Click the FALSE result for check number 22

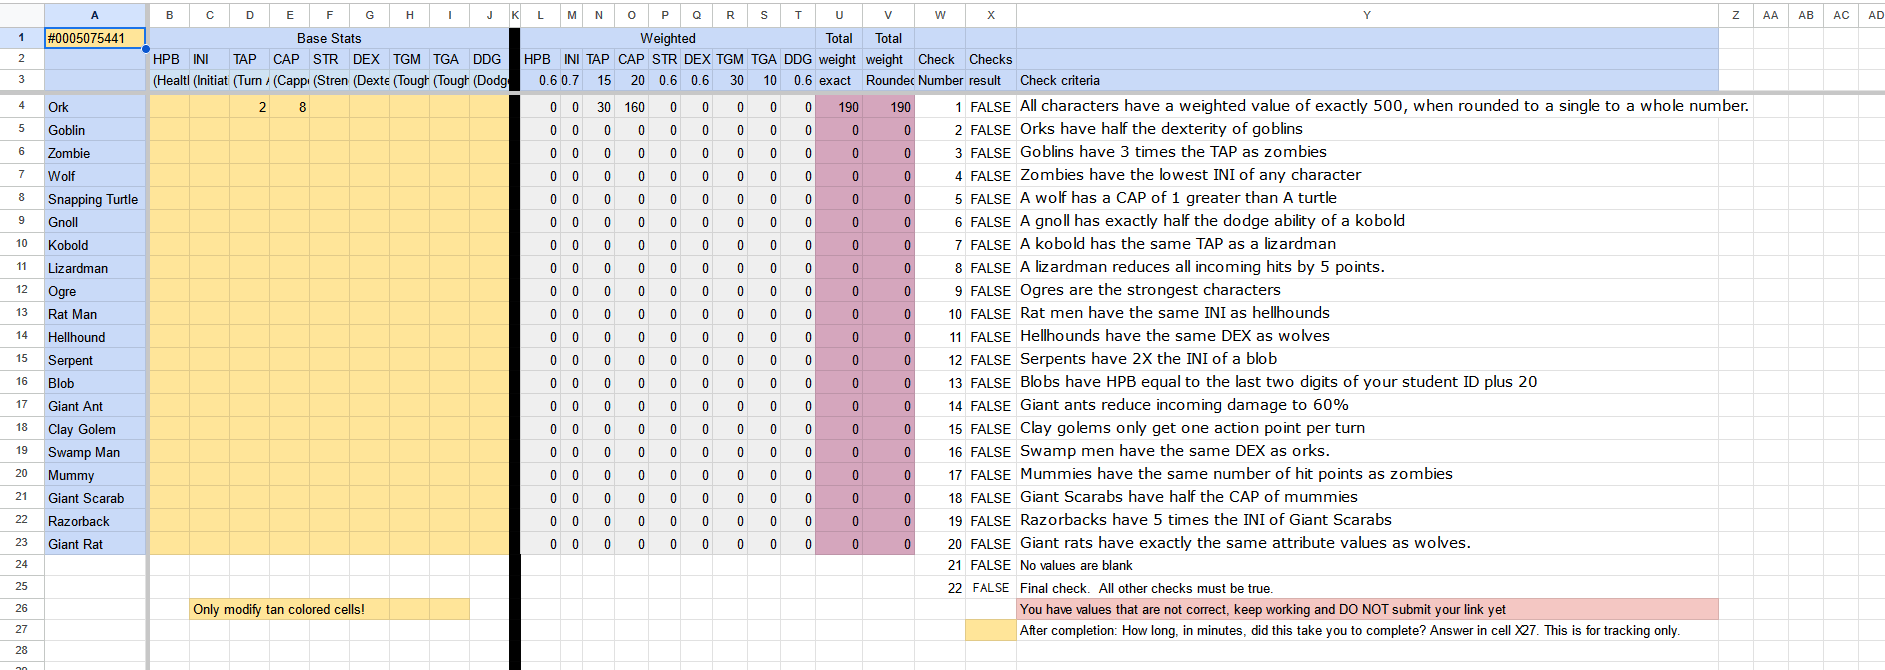coord(990,588)
